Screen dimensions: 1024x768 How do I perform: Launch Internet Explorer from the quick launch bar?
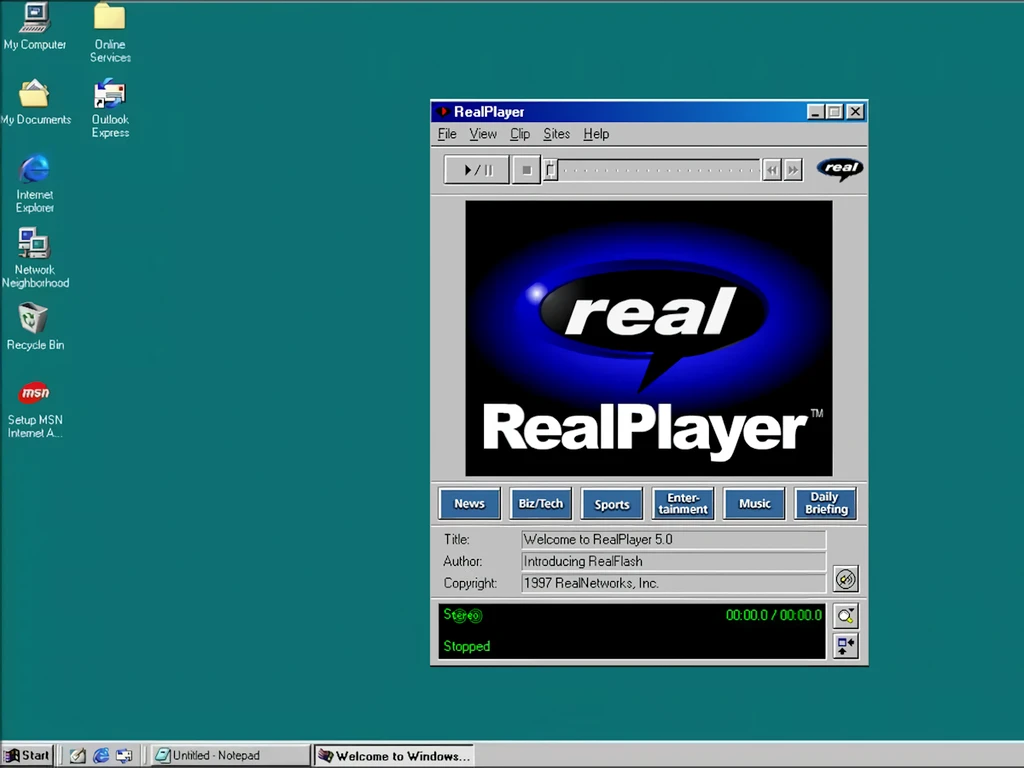(101, 756)
